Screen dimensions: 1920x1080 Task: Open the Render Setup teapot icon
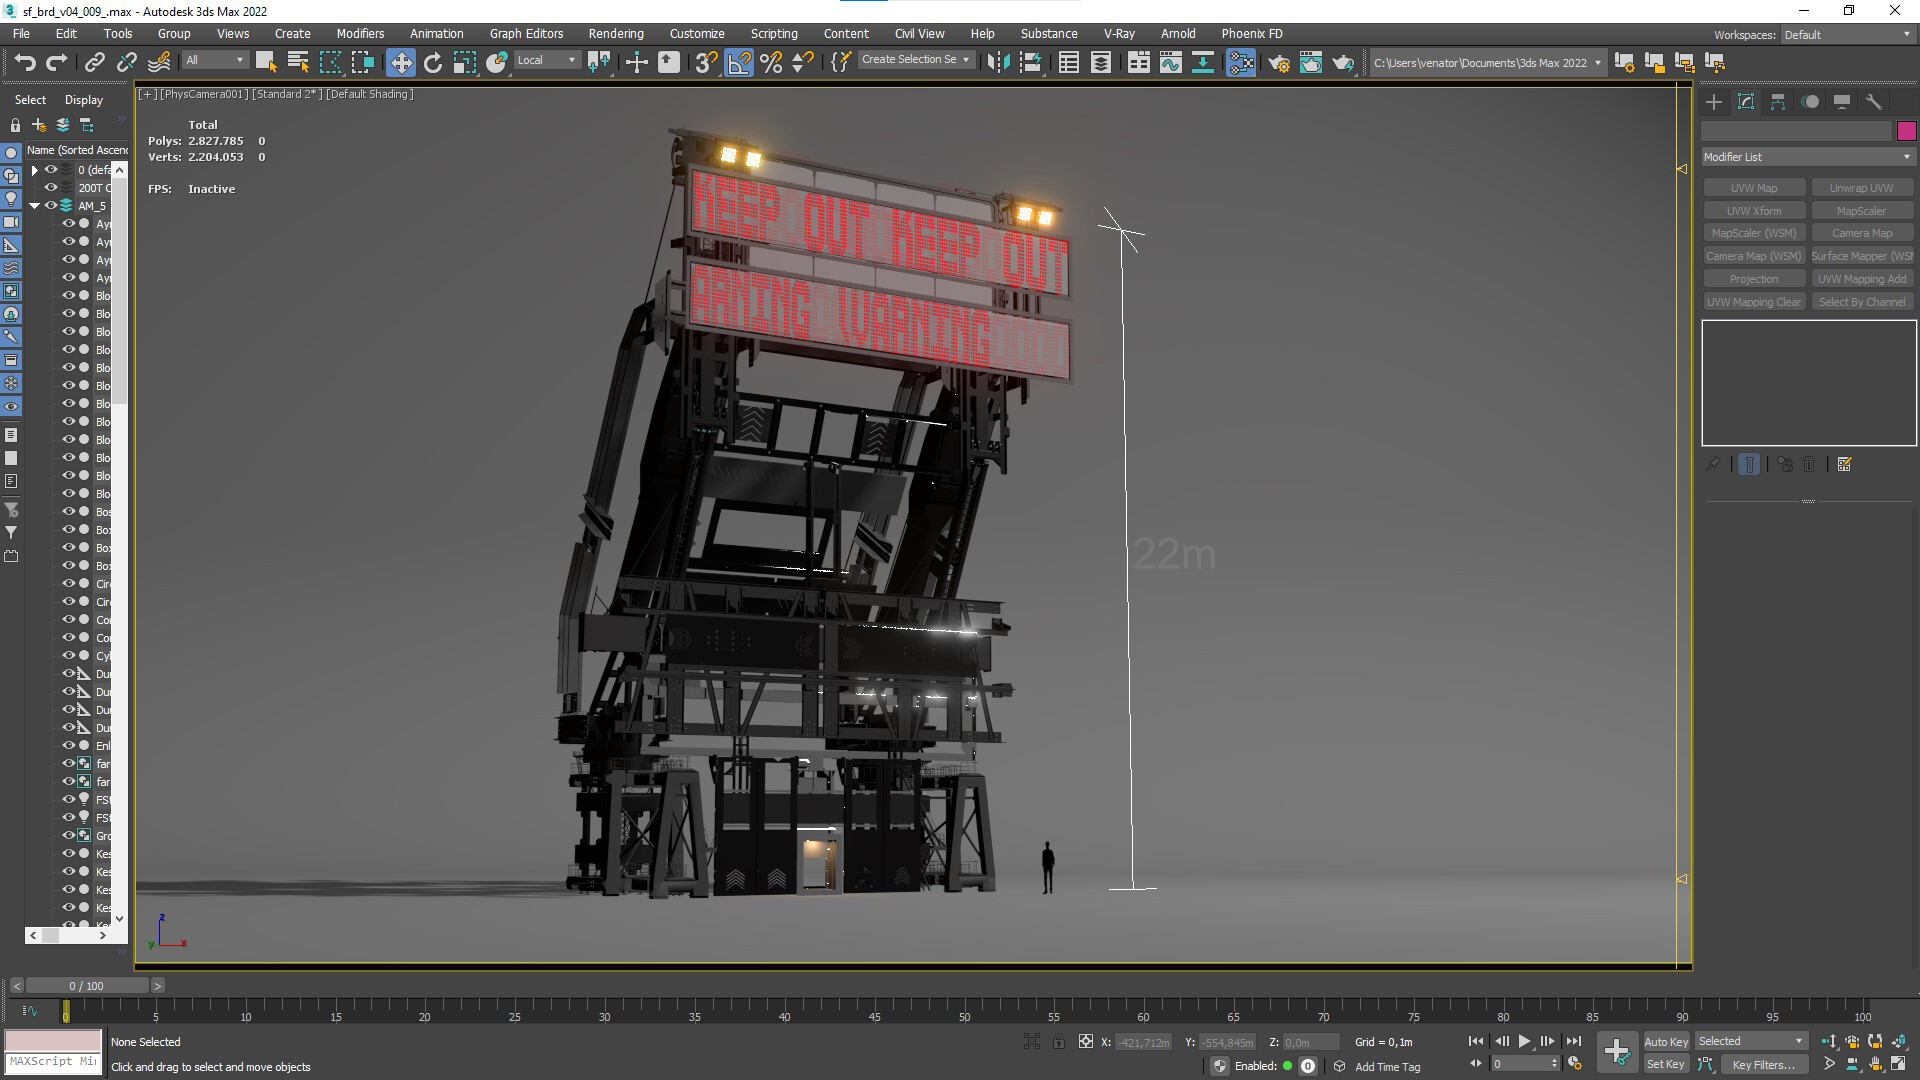[1278, 62]
